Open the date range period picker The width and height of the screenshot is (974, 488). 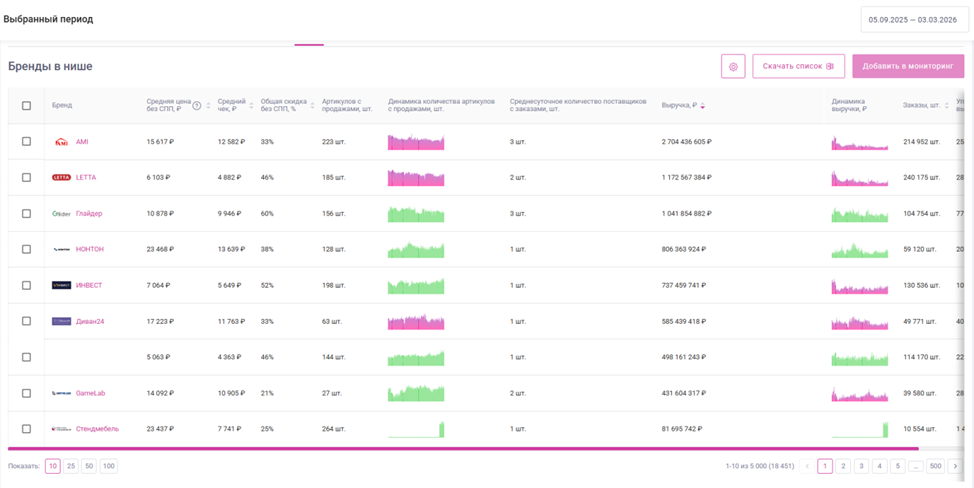click(914, 20)
